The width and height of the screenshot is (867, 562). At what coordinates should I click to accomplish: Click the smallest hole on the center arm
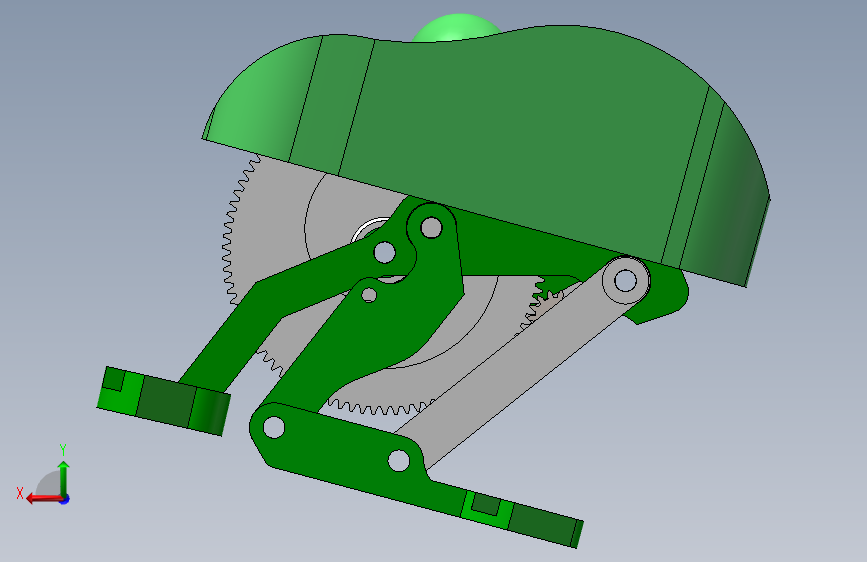click(369, 295)
